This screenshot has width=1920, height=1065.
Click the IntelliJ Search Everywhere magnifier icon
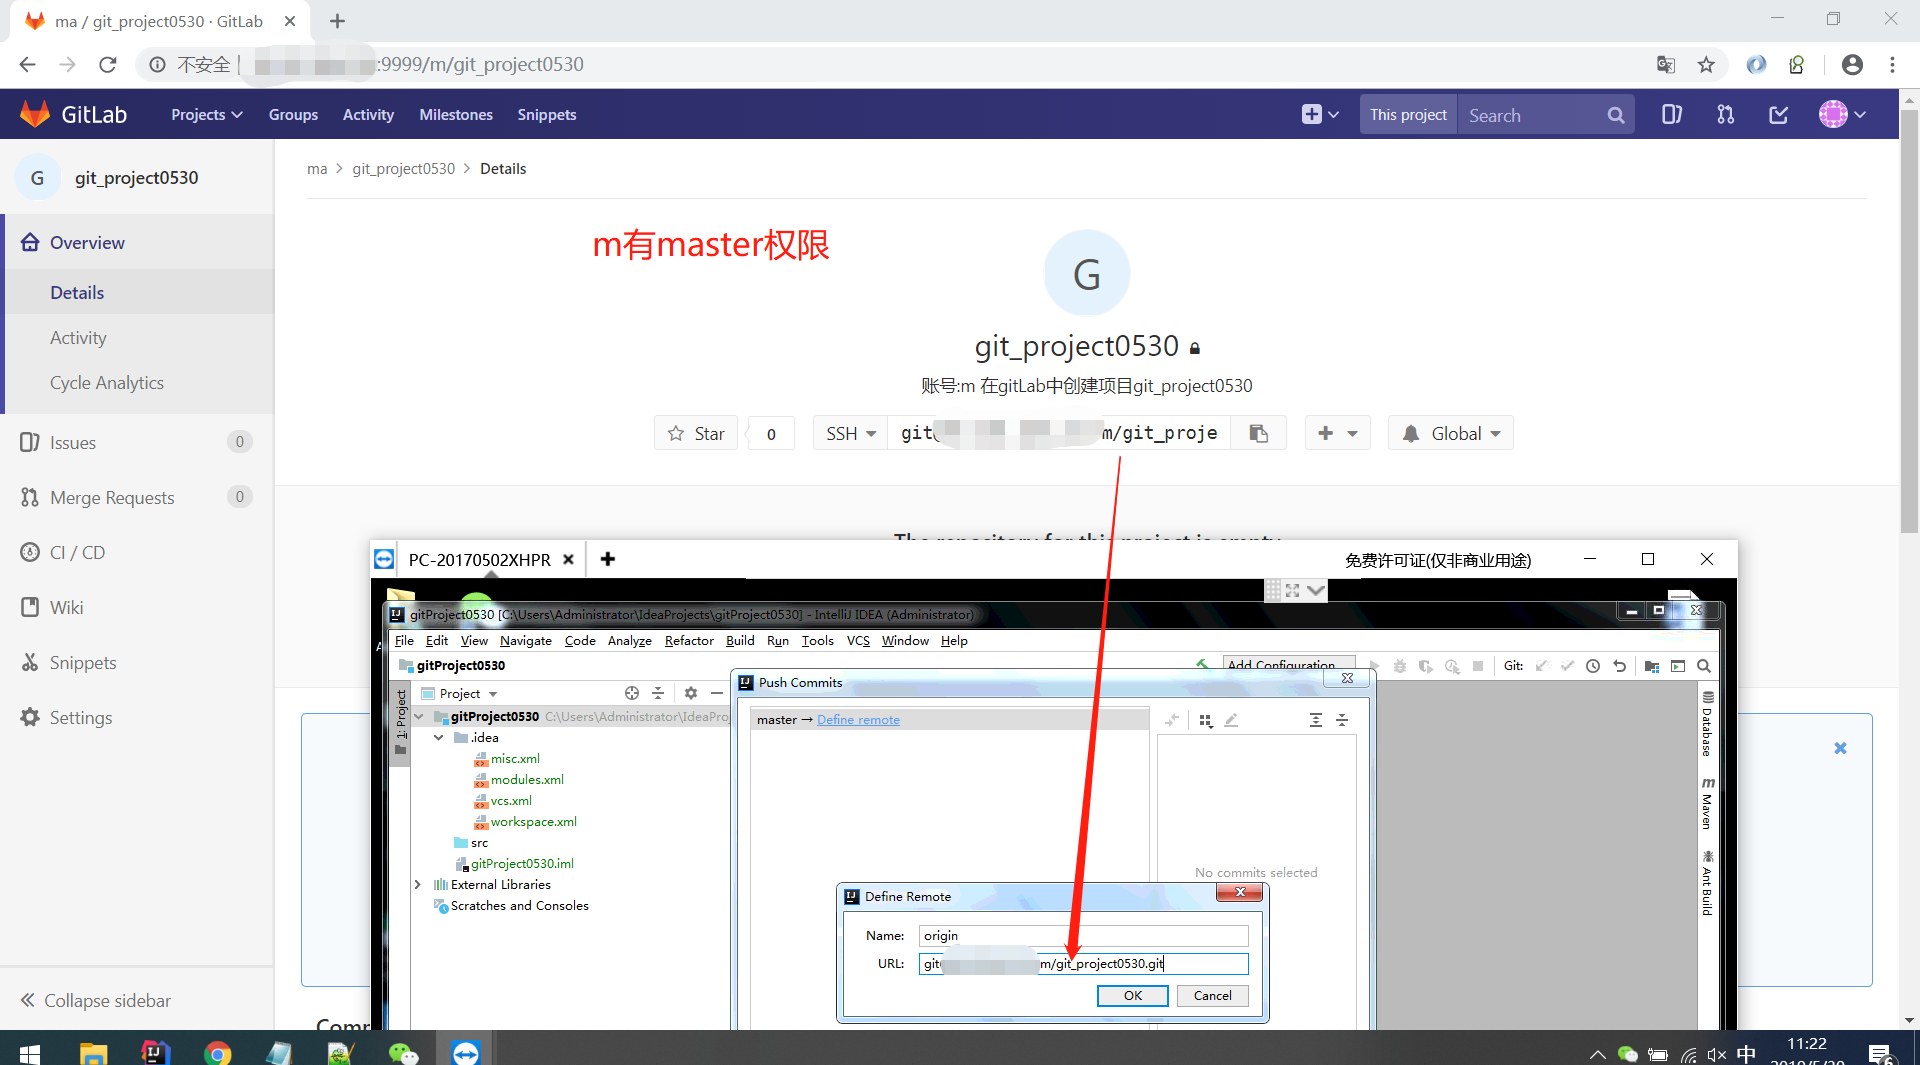[x=1704, y=666]
